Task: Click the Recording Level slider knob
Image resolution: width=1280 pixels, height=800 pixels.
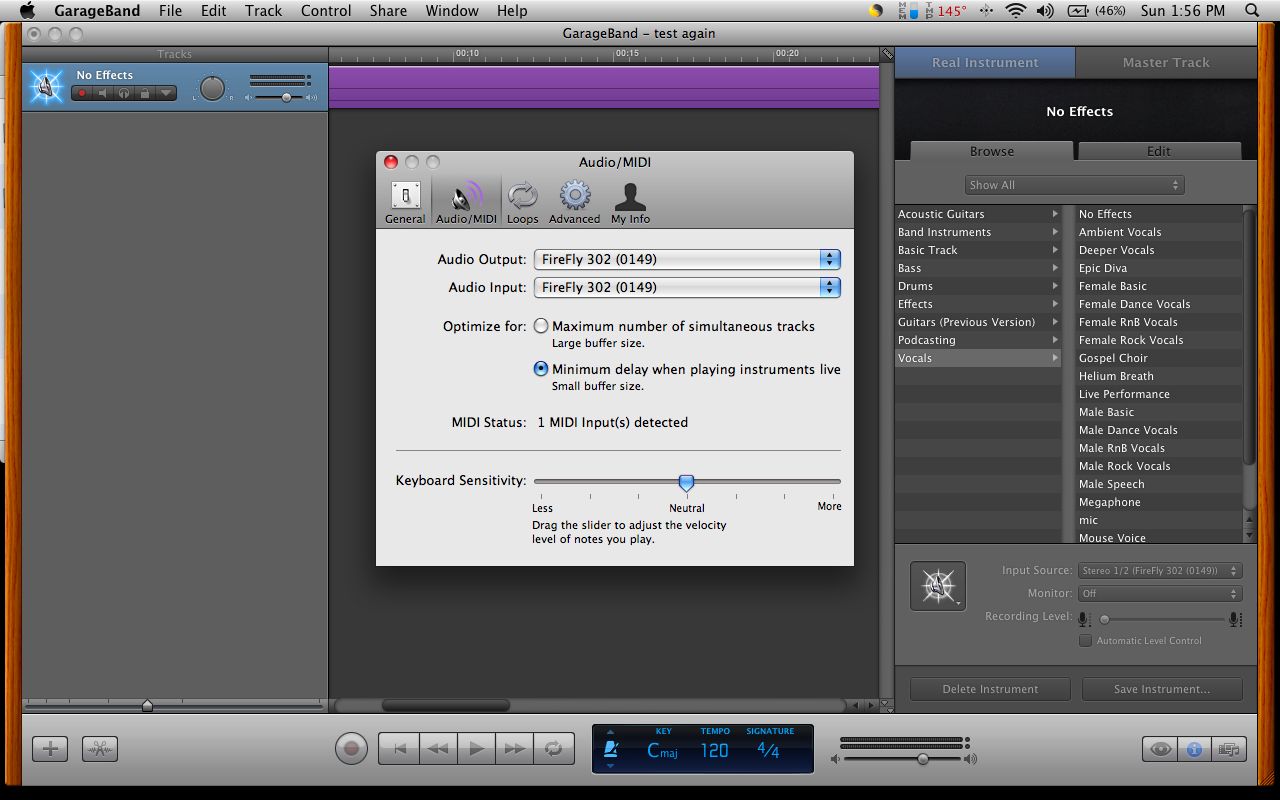Action: click(x=1105, y=620)
